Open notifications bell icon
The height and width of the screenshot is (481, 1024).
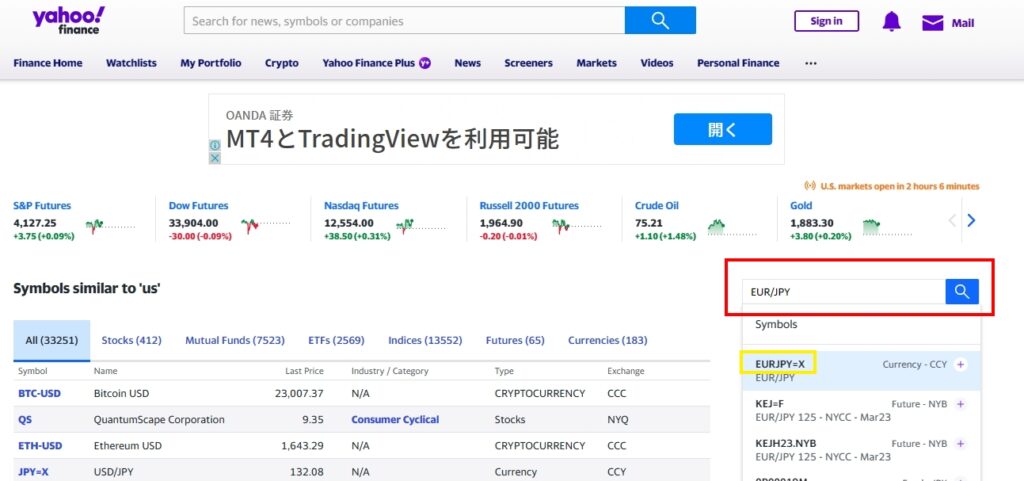point(891,22)
